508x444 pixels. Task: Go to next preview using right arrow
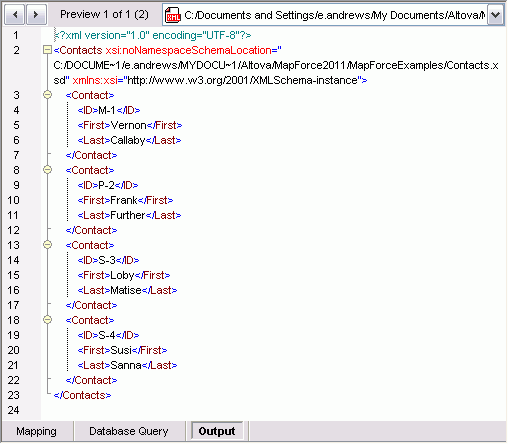pos(36,15)
